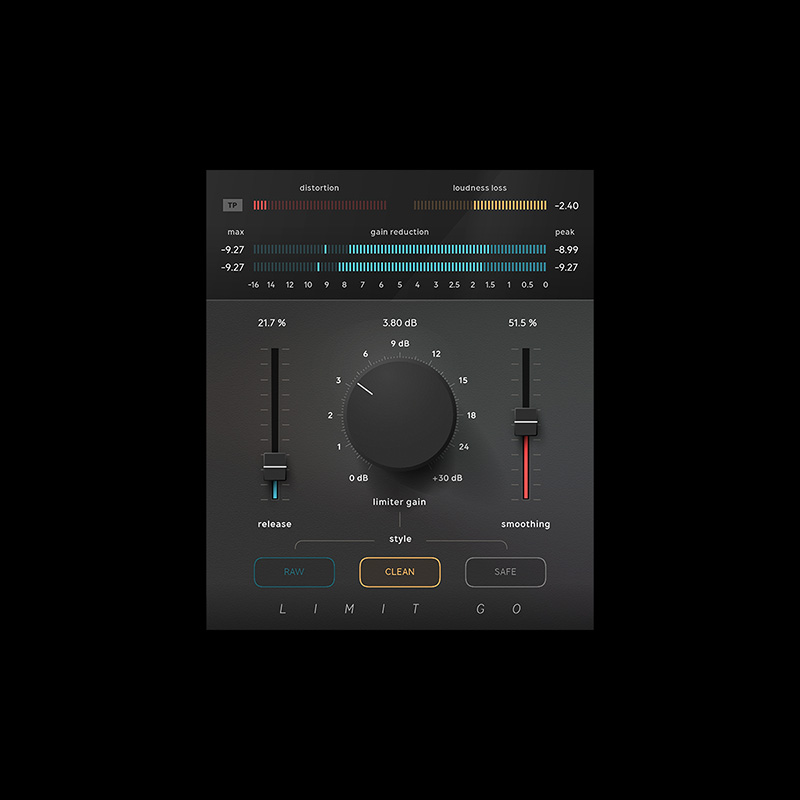The height and width of the screenshot is (800, 800).
Task: Click the 'style' section label
Action: pyautogui.click(x=401, y=539)
